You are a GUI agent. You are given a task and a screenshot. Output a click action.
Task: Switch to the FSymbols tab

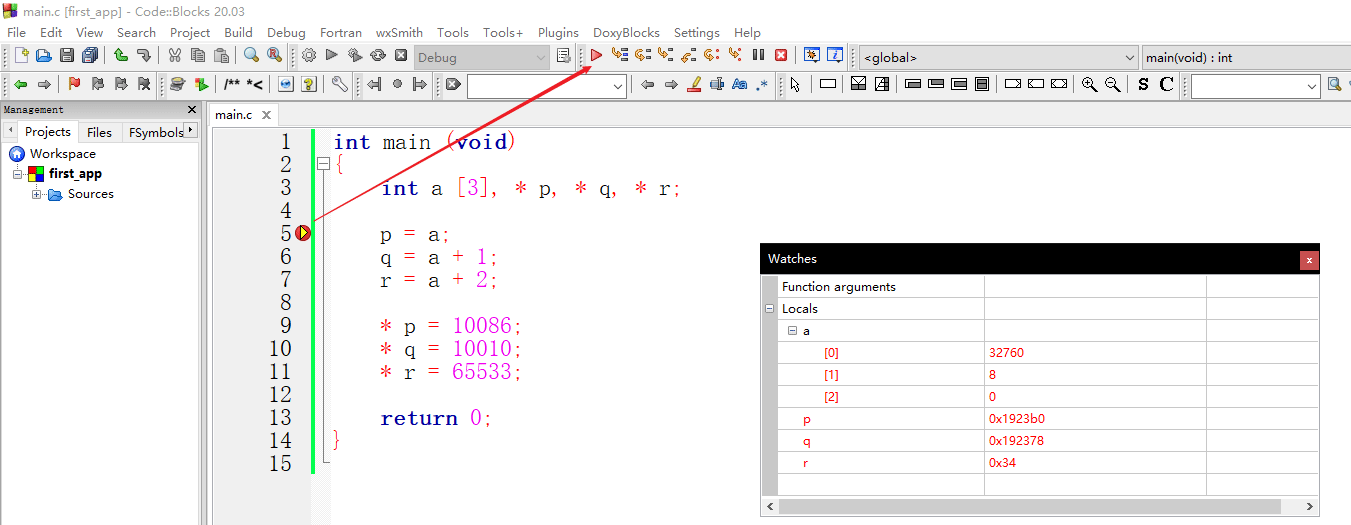click(x=156, y=132)
